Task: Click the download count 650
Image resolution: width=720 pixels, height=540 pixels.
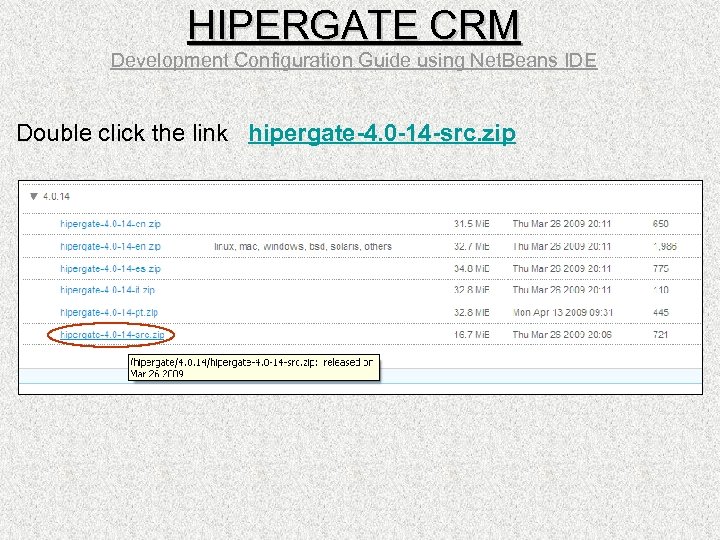Action: 660,224
